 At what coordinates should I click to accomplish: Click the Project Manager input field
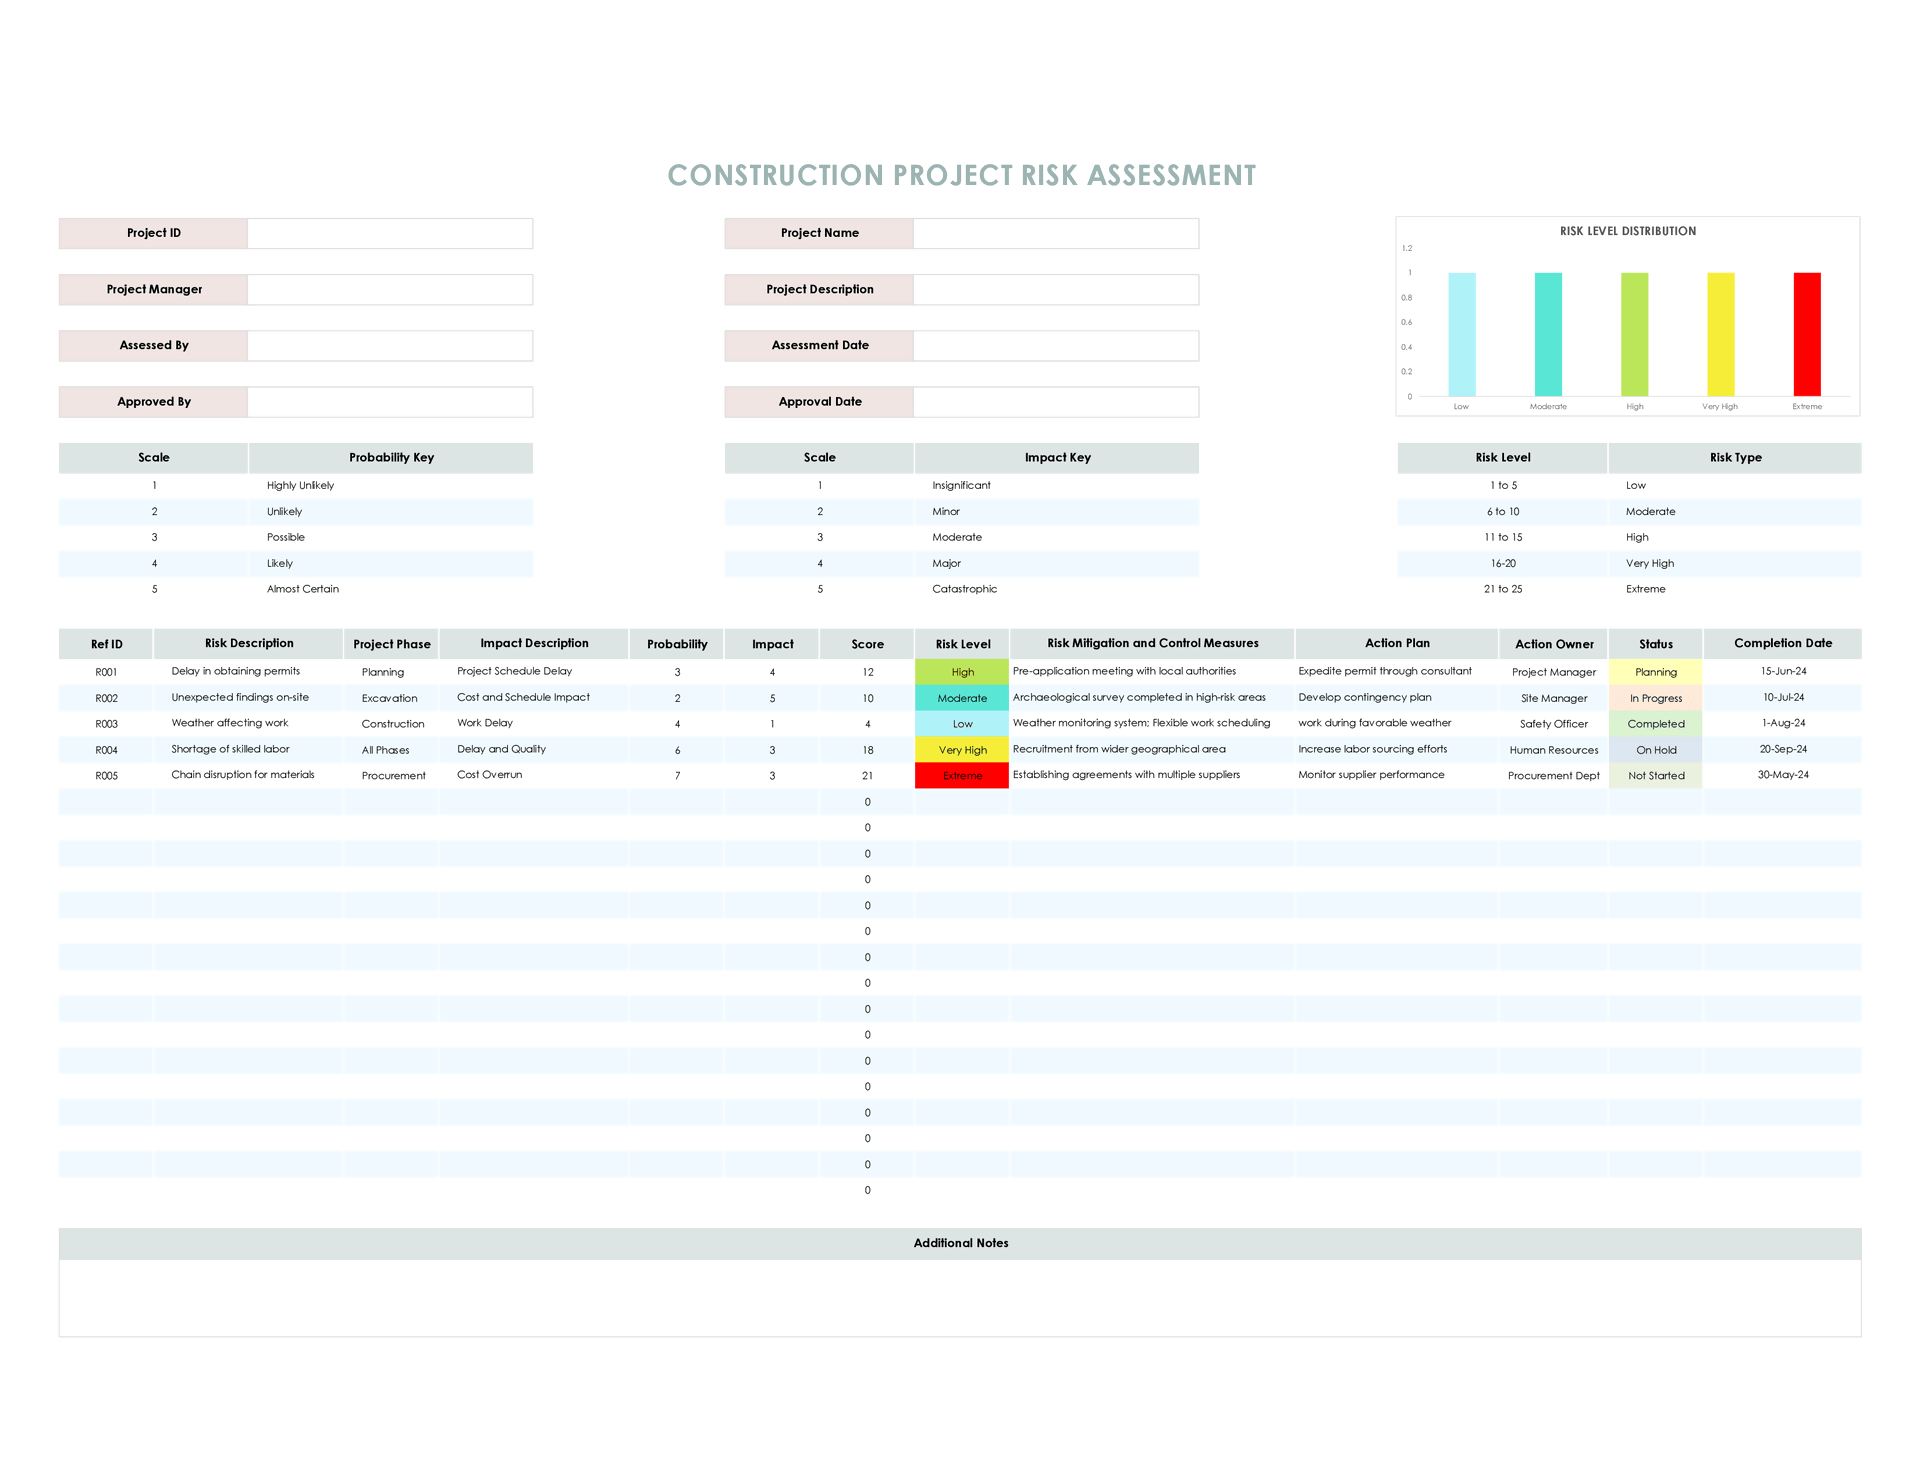point(390,289)
